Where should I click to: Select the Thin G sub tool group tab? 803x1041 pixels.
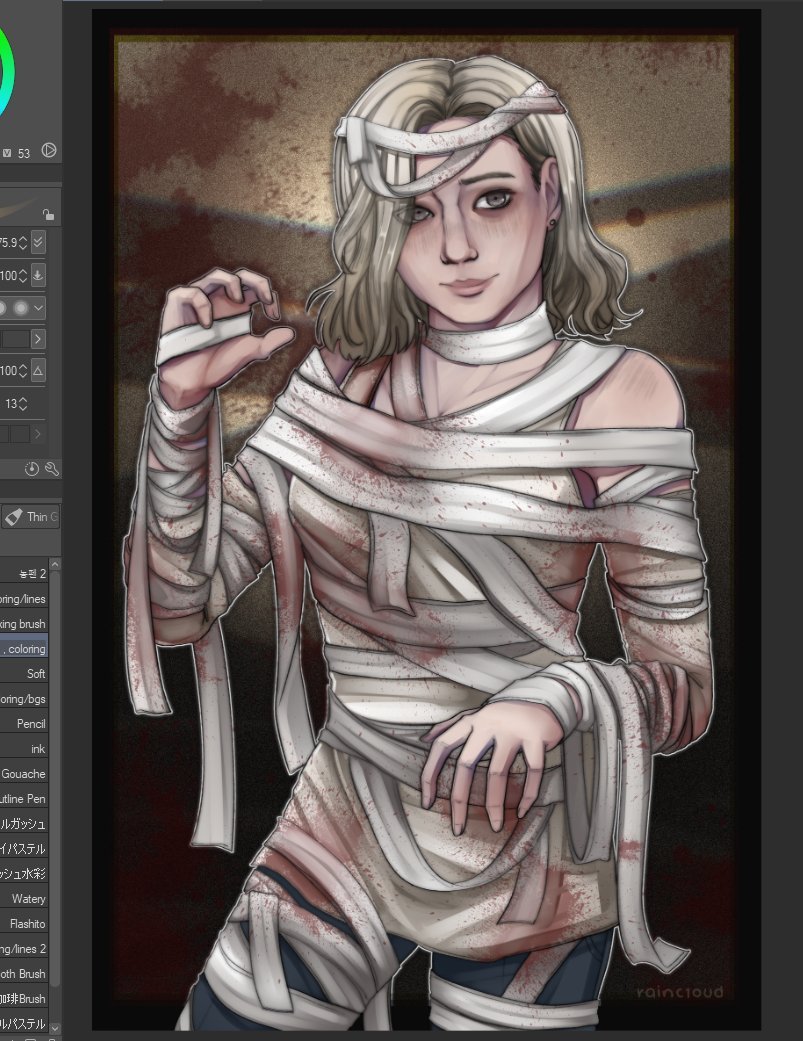31,517
